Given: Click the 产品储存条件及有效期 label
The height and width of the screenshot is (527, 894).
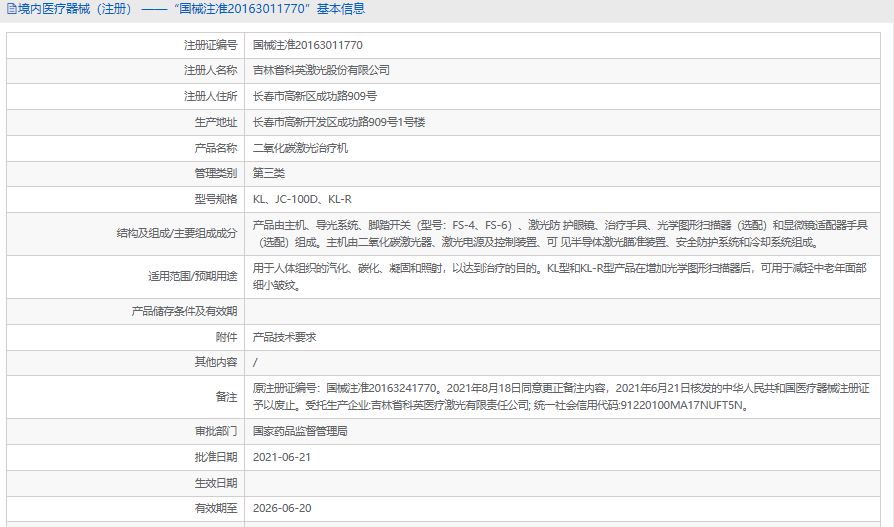Looking at the screenshot, I should pos(184,311).
